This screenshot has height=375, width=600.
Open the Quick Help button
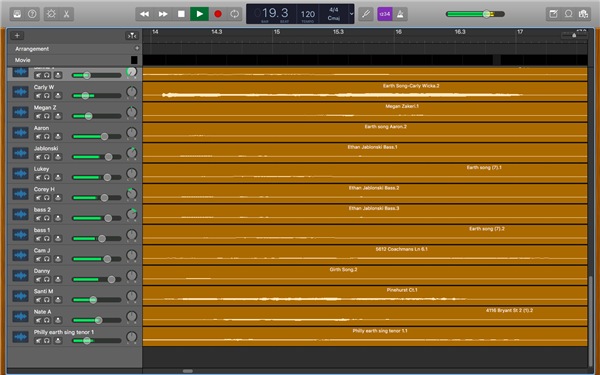point(32,14)
